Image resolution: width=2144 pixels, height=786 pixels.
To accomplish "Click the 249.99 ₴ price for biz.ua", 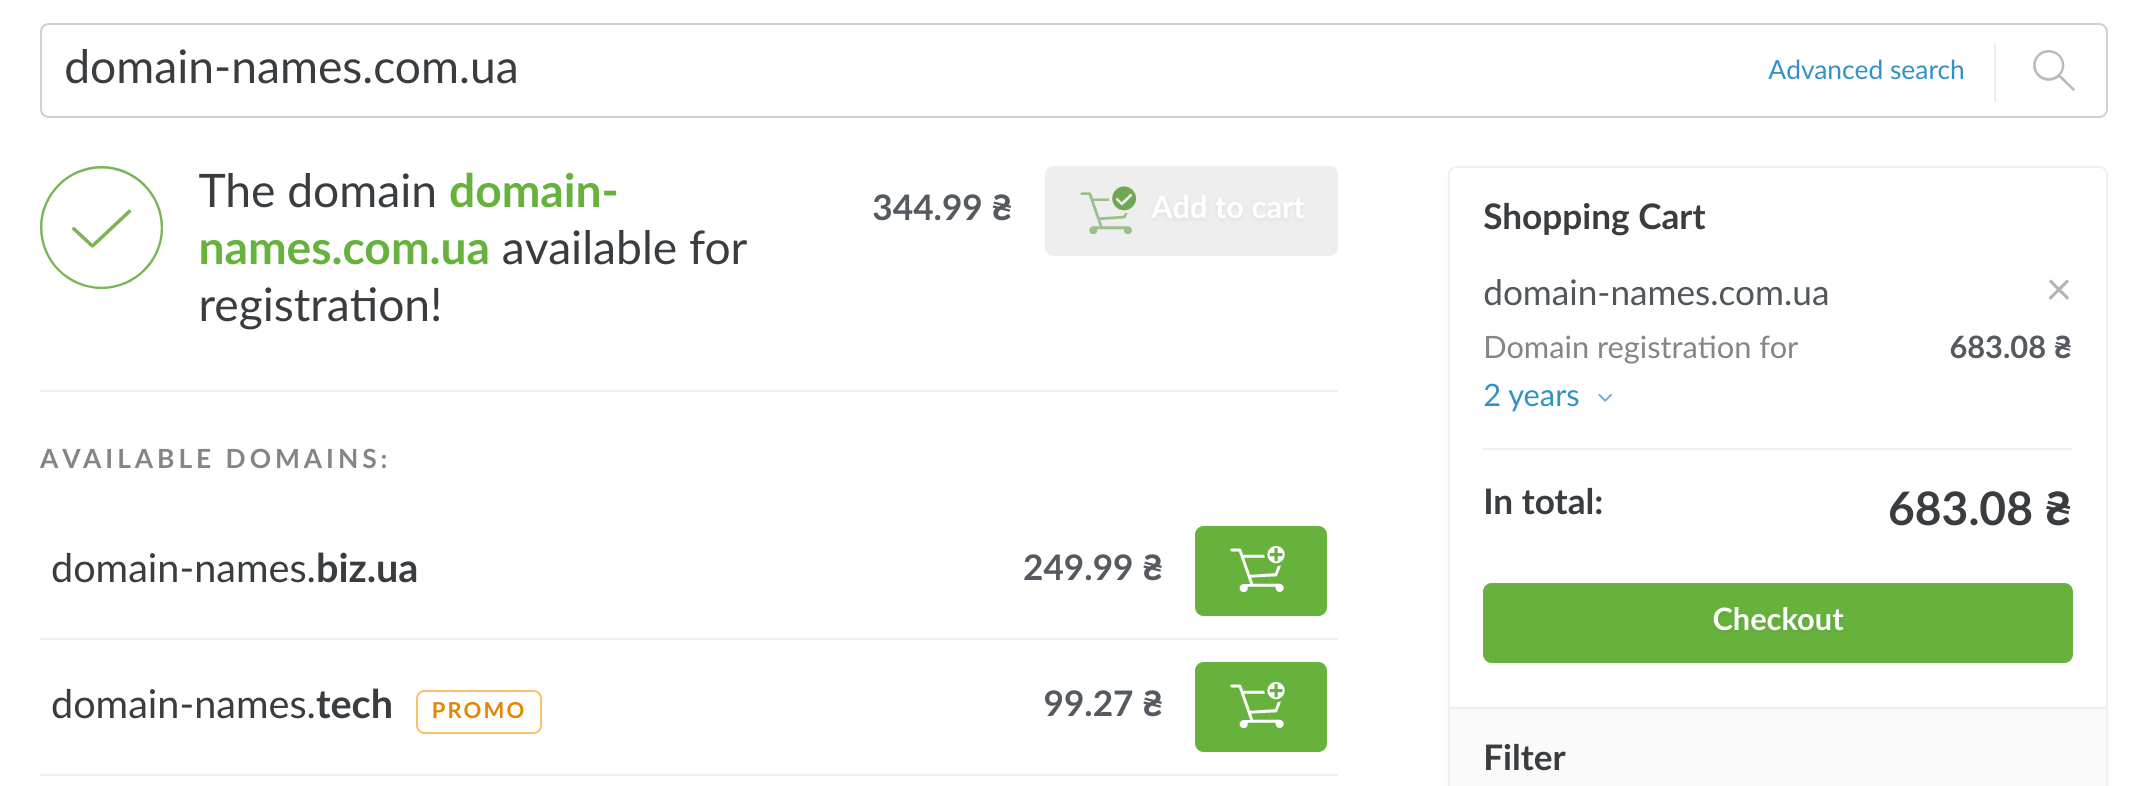I will [x=1091, y=568].
